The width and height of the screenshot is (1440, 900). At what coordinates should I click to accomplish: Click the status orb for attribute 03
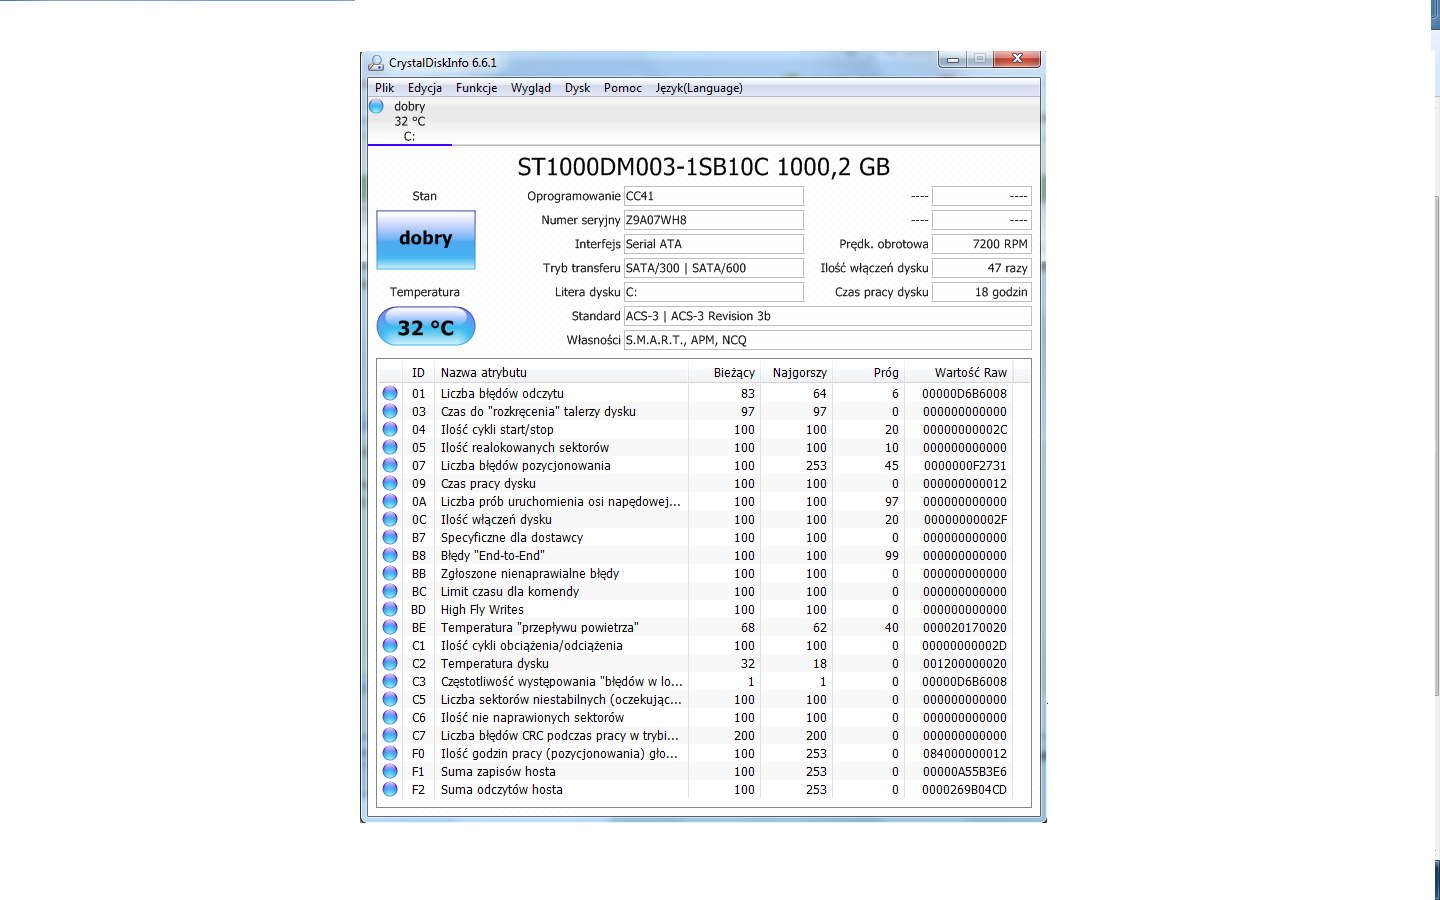coord(390,411)
